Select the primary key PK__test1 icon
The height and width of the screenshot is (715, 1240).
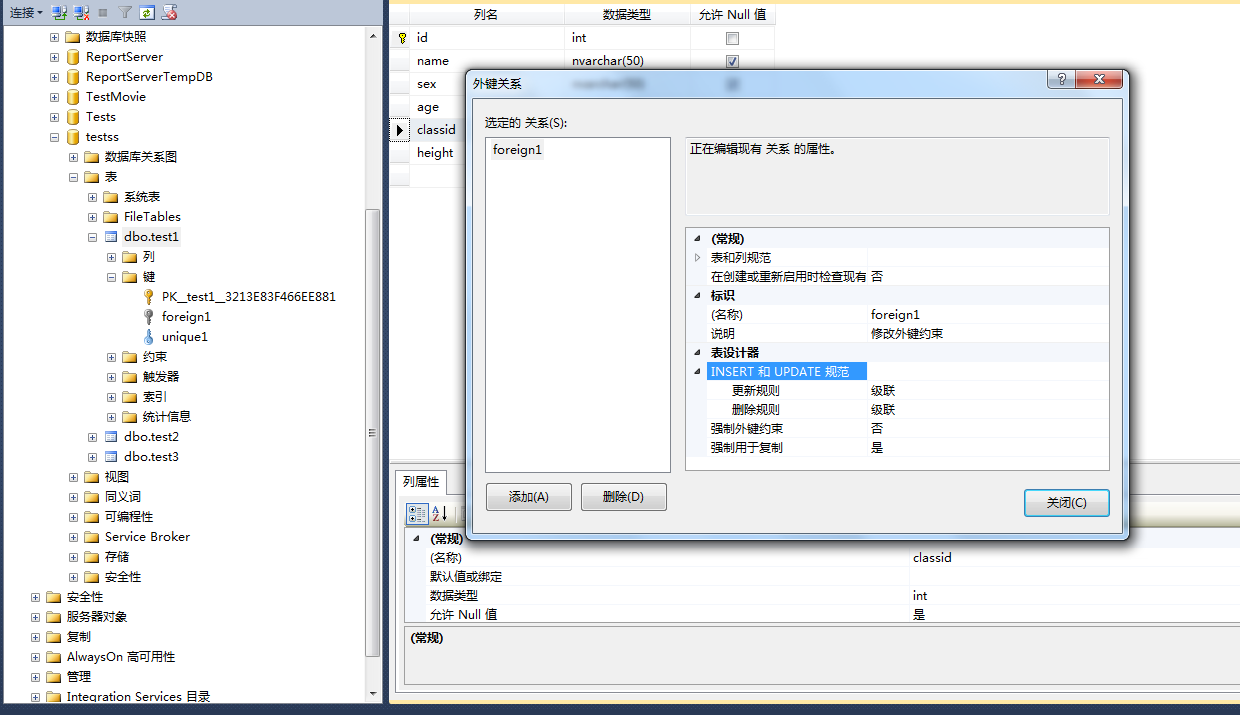pos(149,297)
